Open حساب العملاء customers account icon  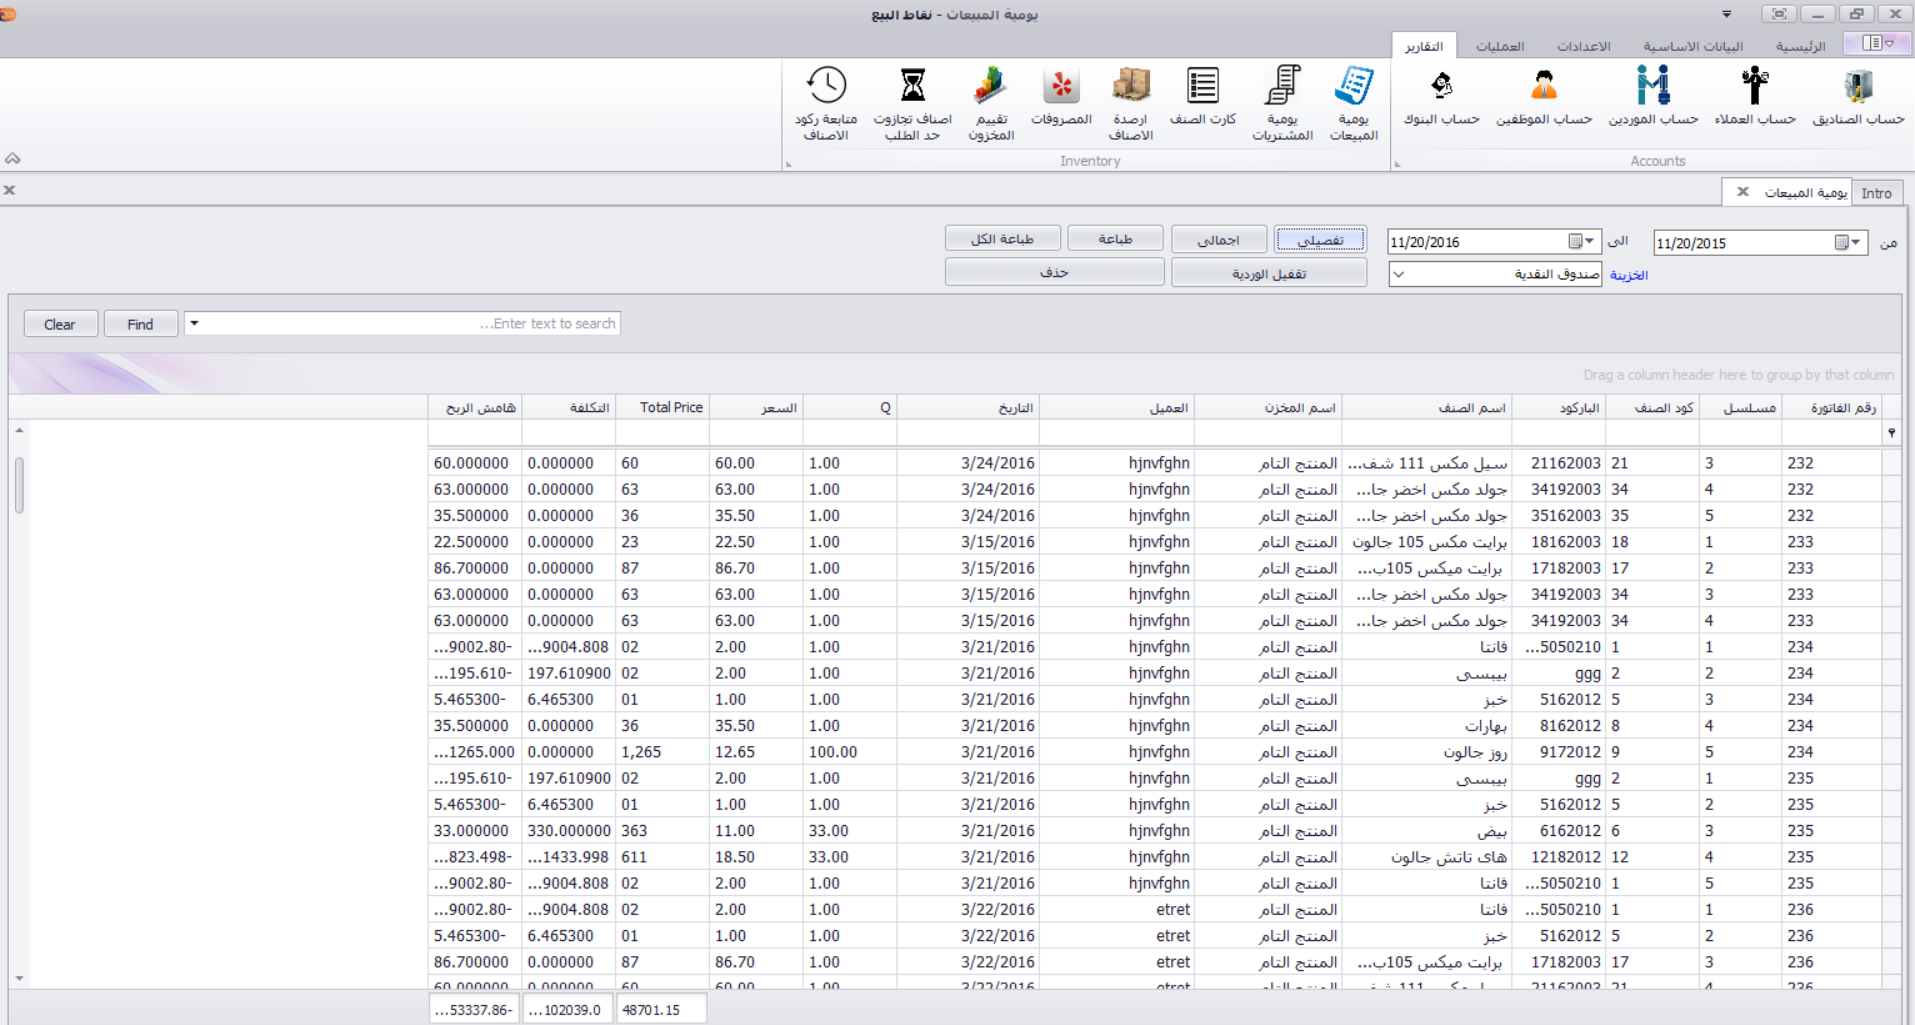(1755, 98)
